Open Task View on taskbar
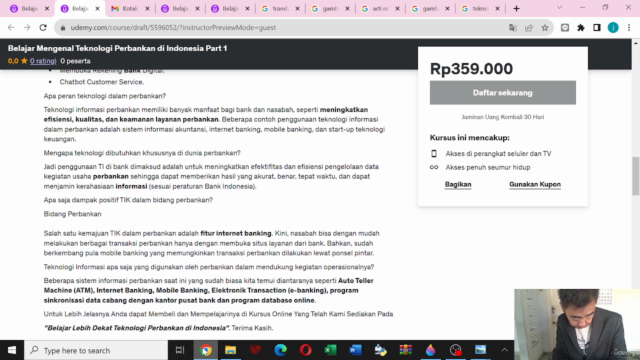This screenshot has height=360, width=640. [x=180, y=350]
